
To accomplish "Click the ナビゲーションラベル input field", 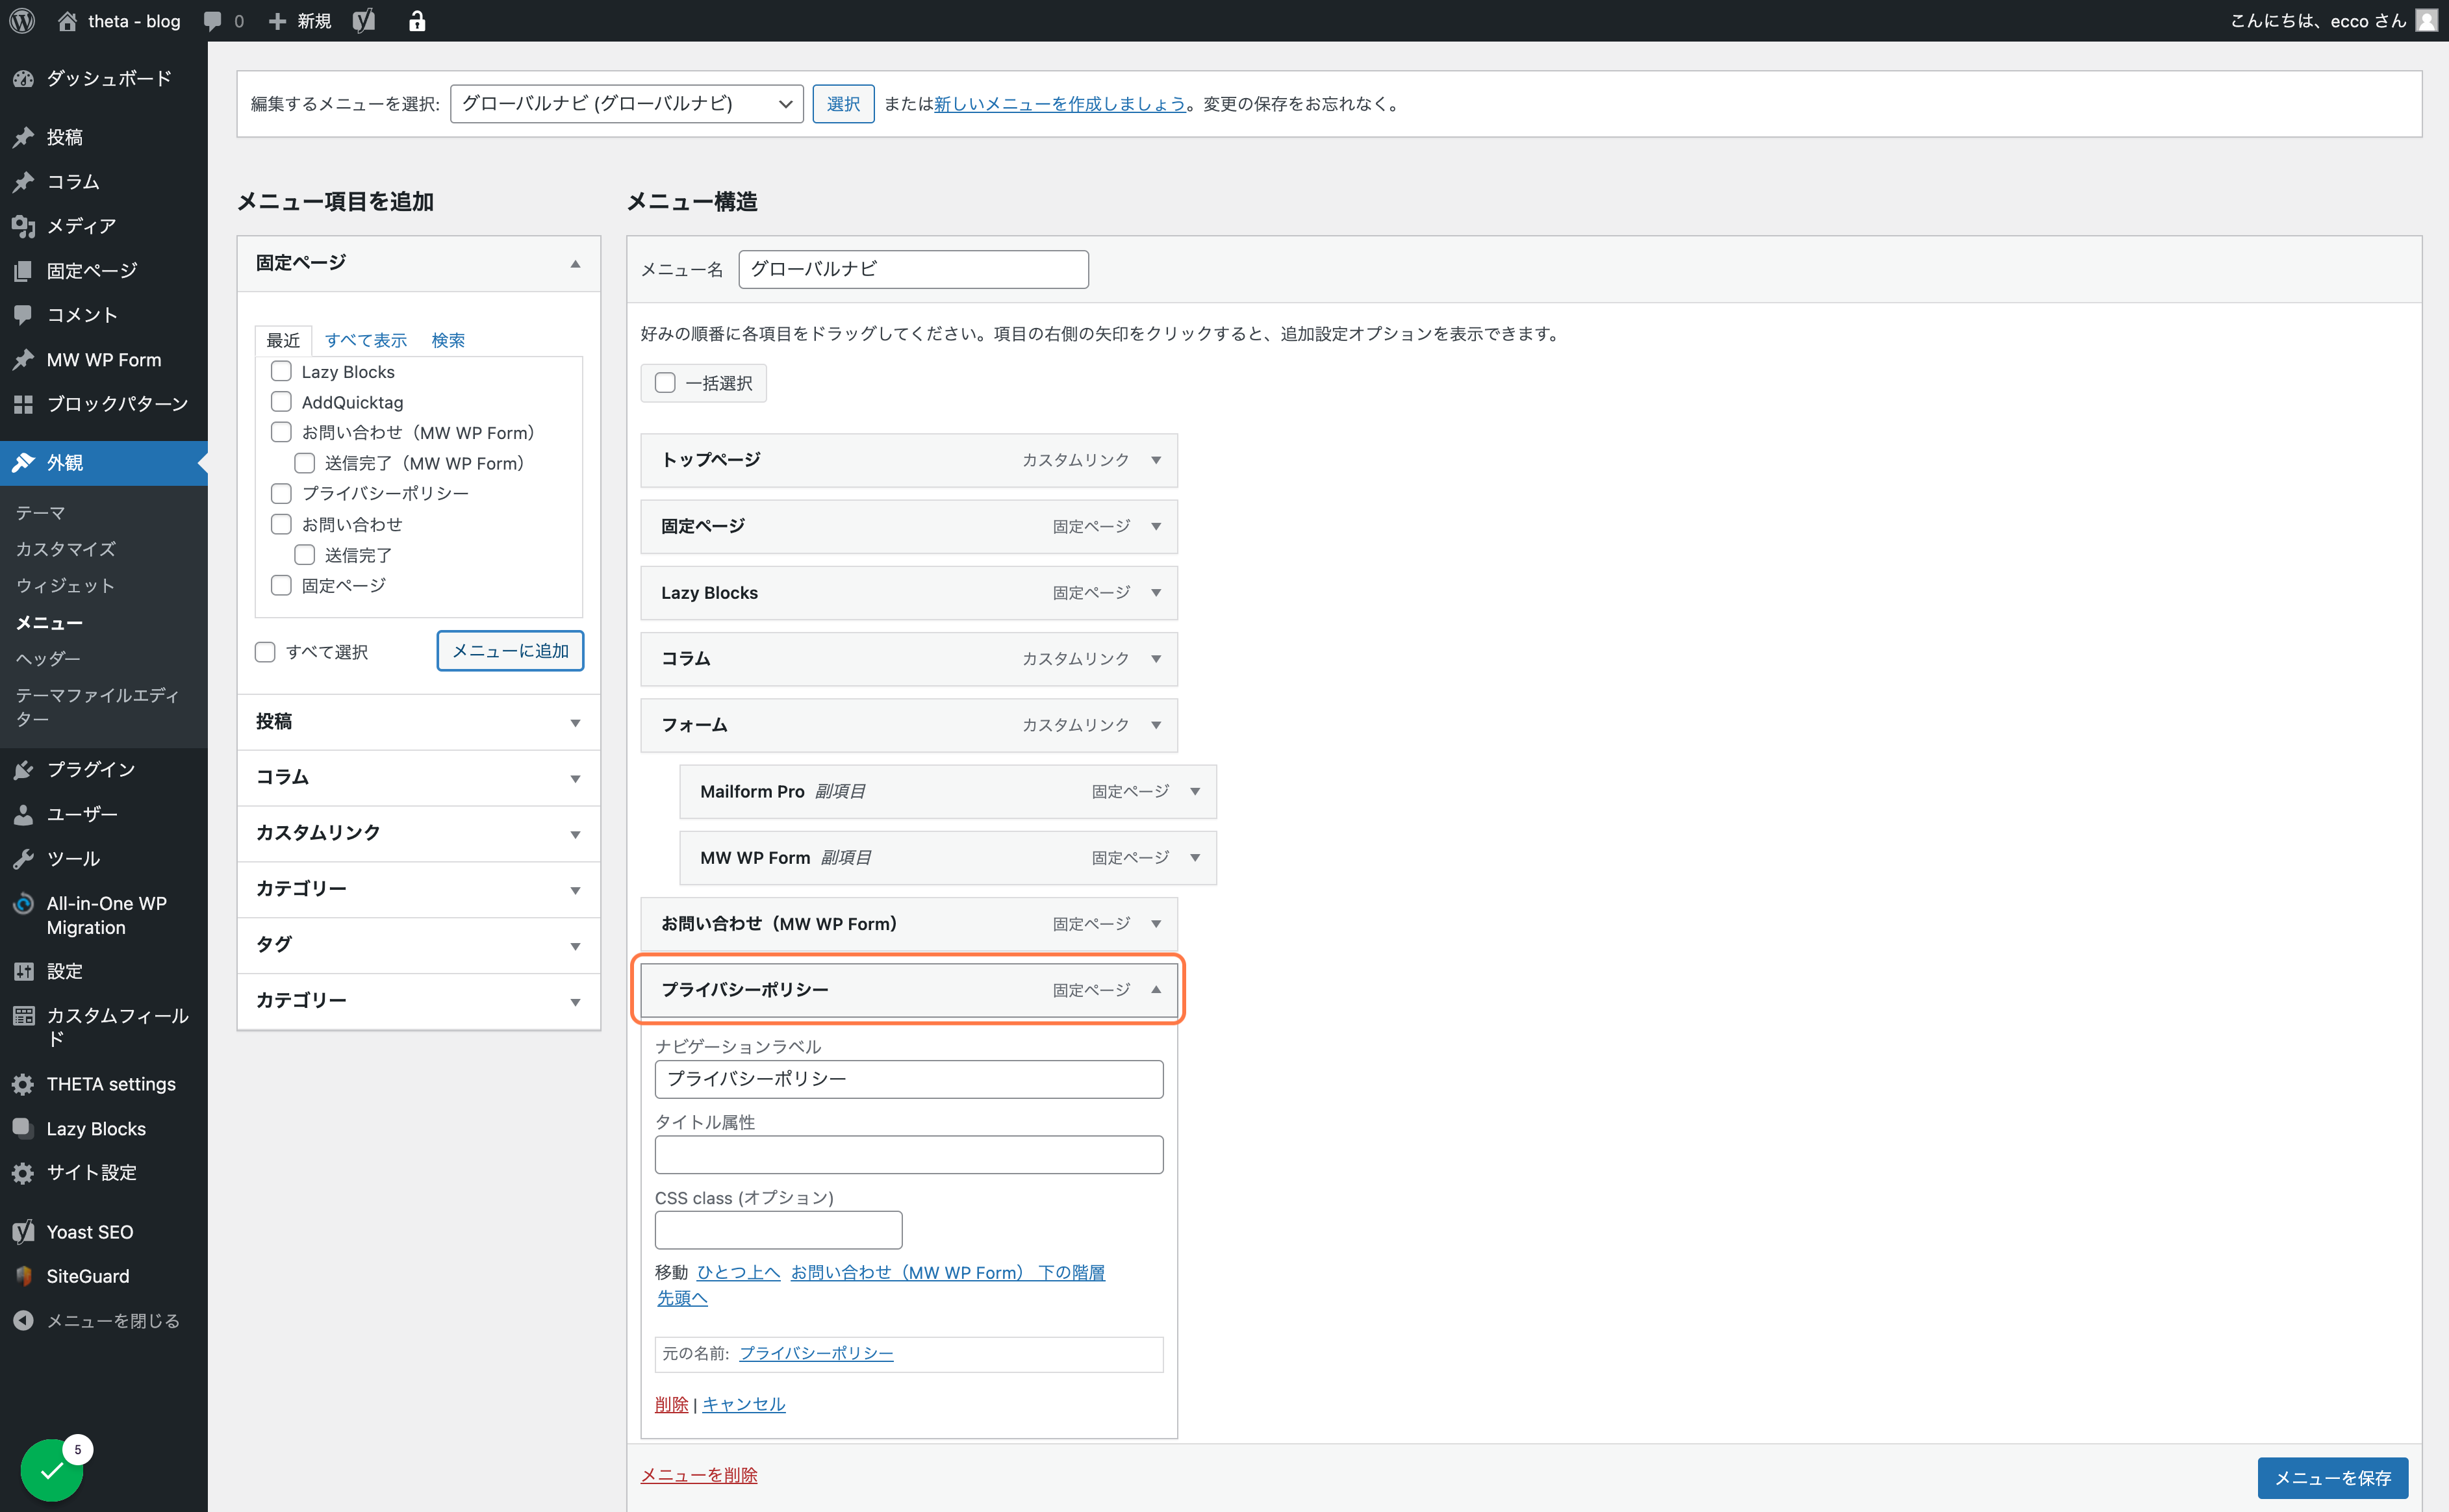I will (x=909, y=1079).
